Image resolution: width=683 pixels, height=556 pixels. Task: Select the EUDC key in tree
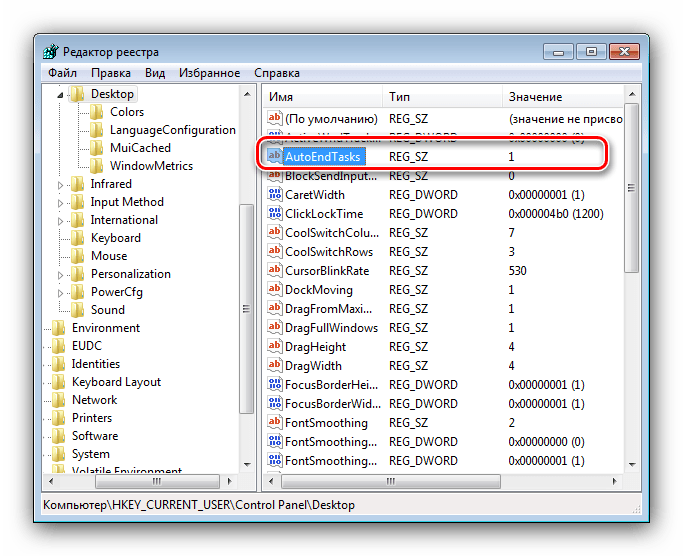click(x=87, y=346)
